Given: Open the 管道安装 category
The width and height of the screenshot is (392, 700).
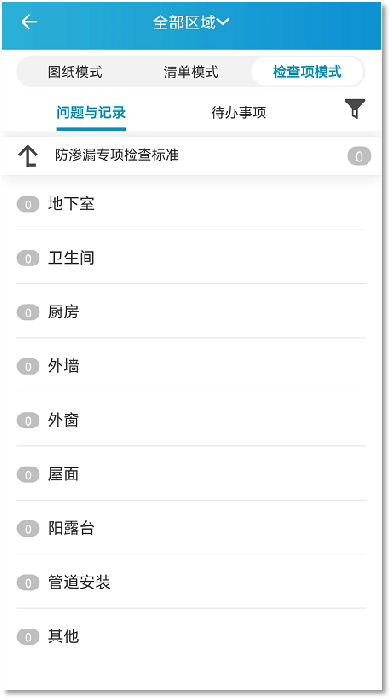Looking at the screenshot, I should [191, 583].
